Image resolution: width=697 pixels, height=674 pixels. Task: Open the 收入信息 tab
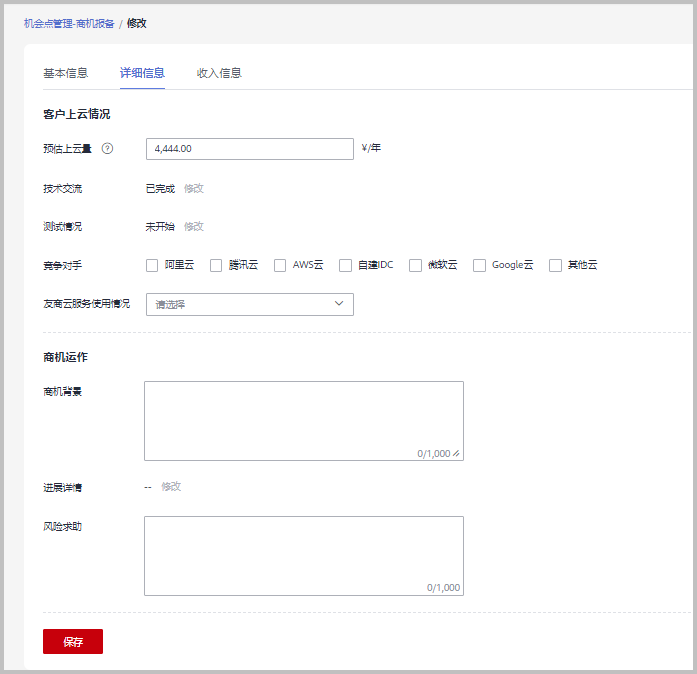tap(219, 73)
